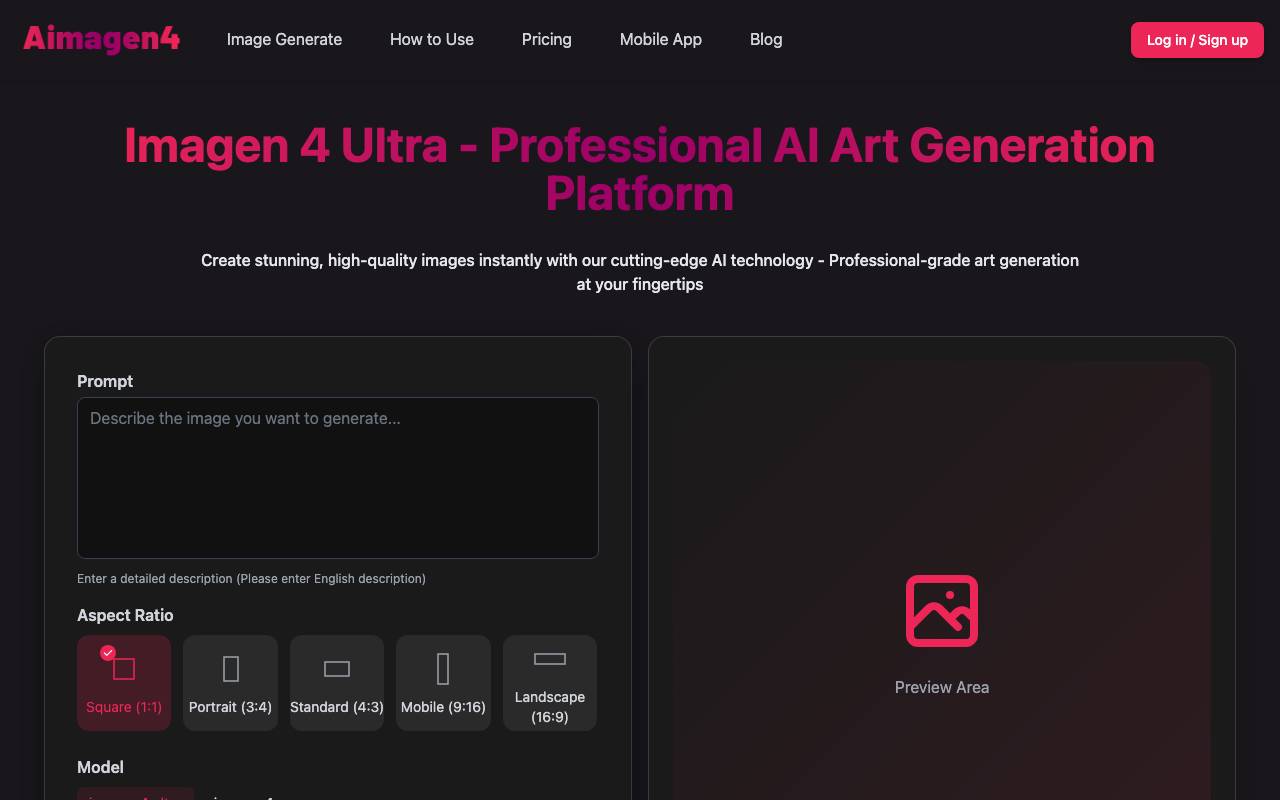The width and height of the screenshot is (1280, 800).
Task: Click the "Prompt" label
Action: 105,381
